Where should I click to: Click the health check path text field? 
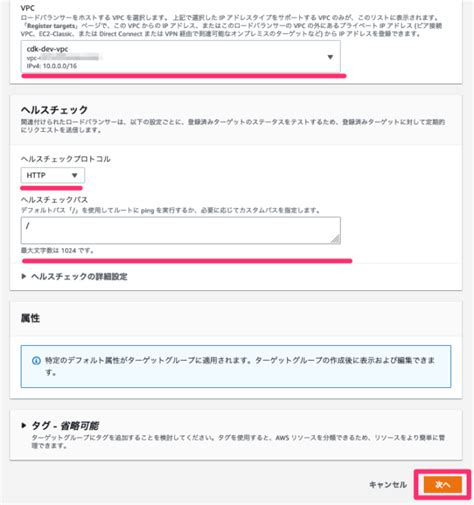181,230
